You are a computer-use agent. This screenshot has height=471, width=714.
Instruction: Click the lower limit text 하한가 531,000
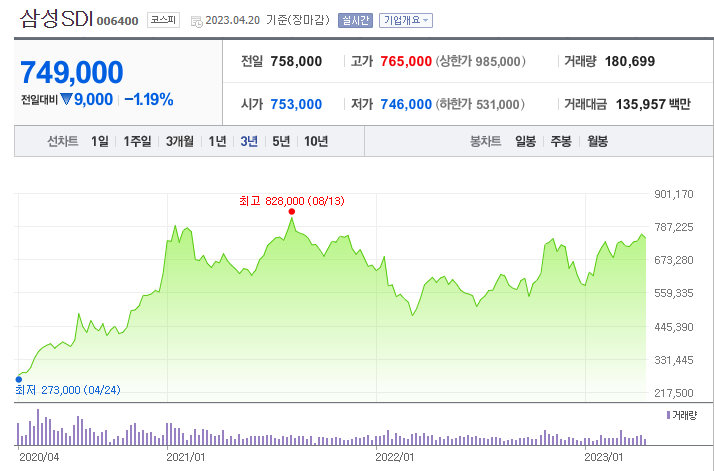pos(481,104)
